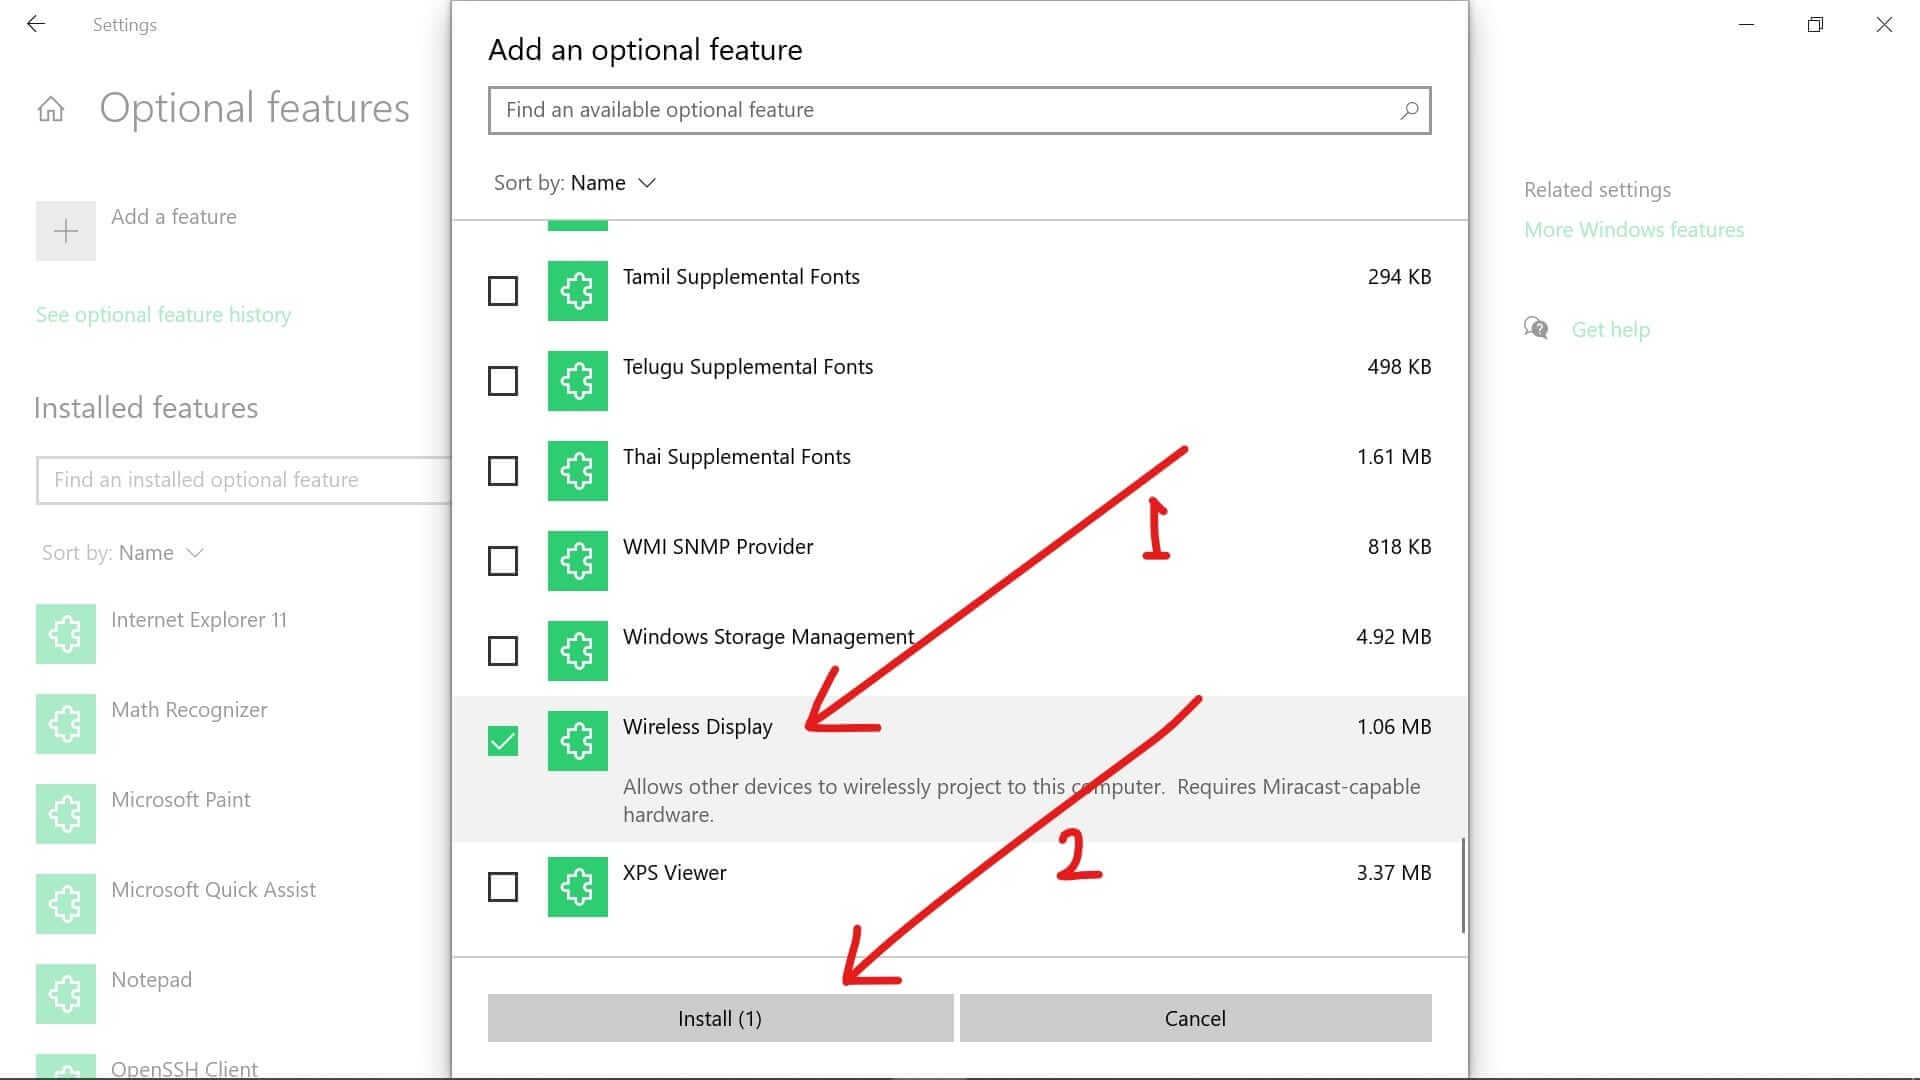This screenshot has height=1080, width=1920.
Task: Click the OpenSSH Client installed feature name
Action: (184, 1068)
